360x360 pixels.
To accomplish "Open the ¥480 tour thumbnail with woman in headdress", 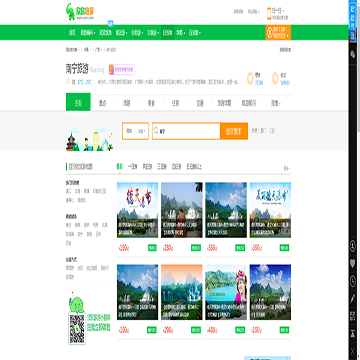I will coord(226,292).
